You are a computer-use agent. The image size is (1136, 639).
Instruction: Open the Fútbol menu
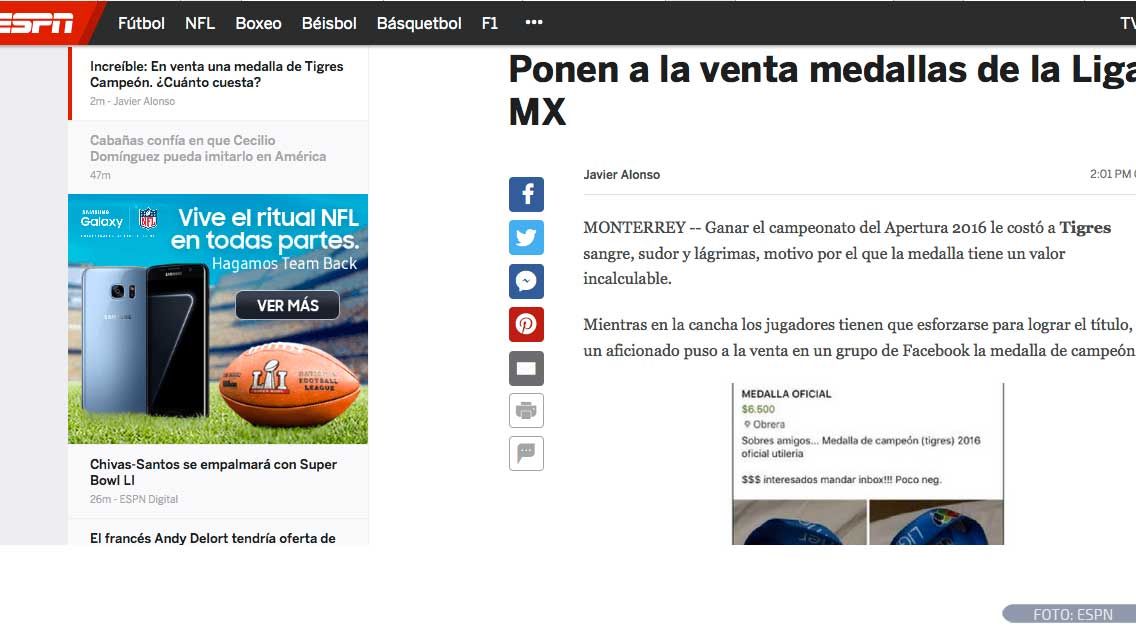coord(141,23)
